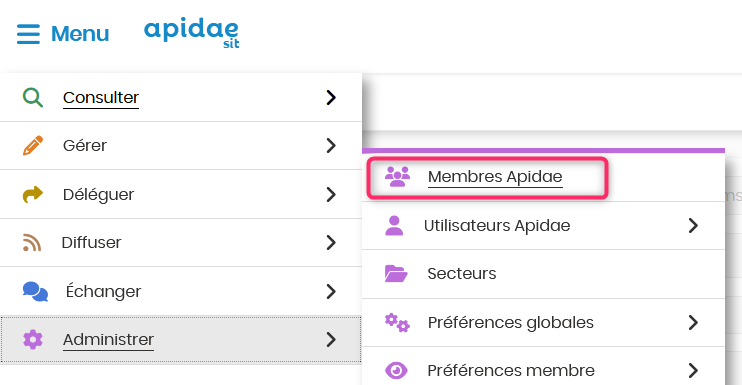
Task: Click the hamburger Menu icon
Action: [x=28, y=34]
